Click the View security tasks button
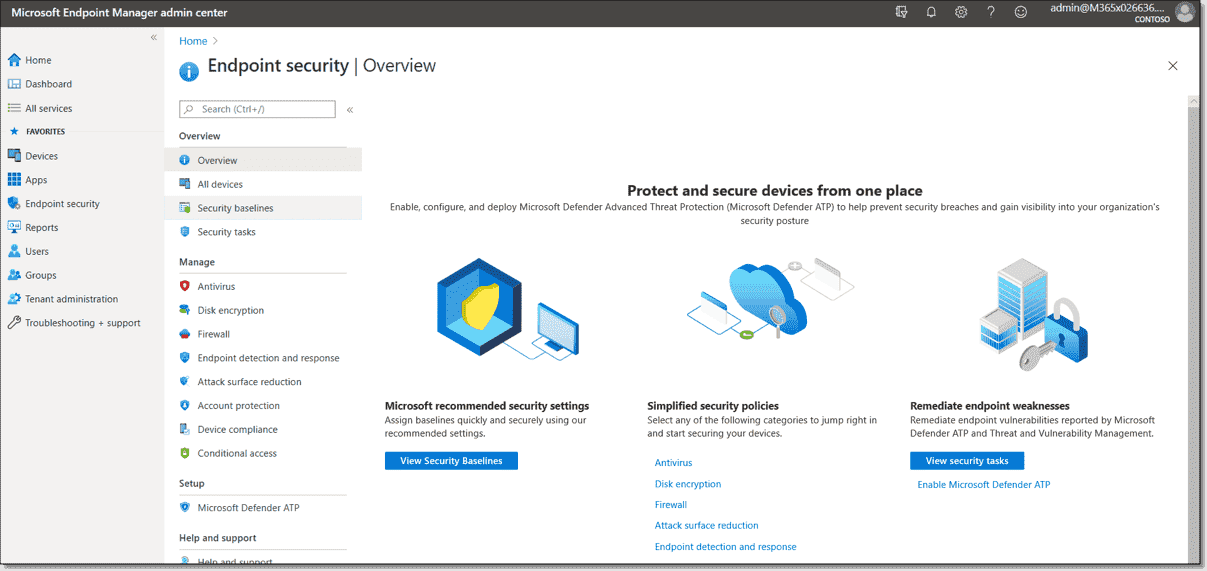Screen dimensions: 1207x571 point(967,461)
